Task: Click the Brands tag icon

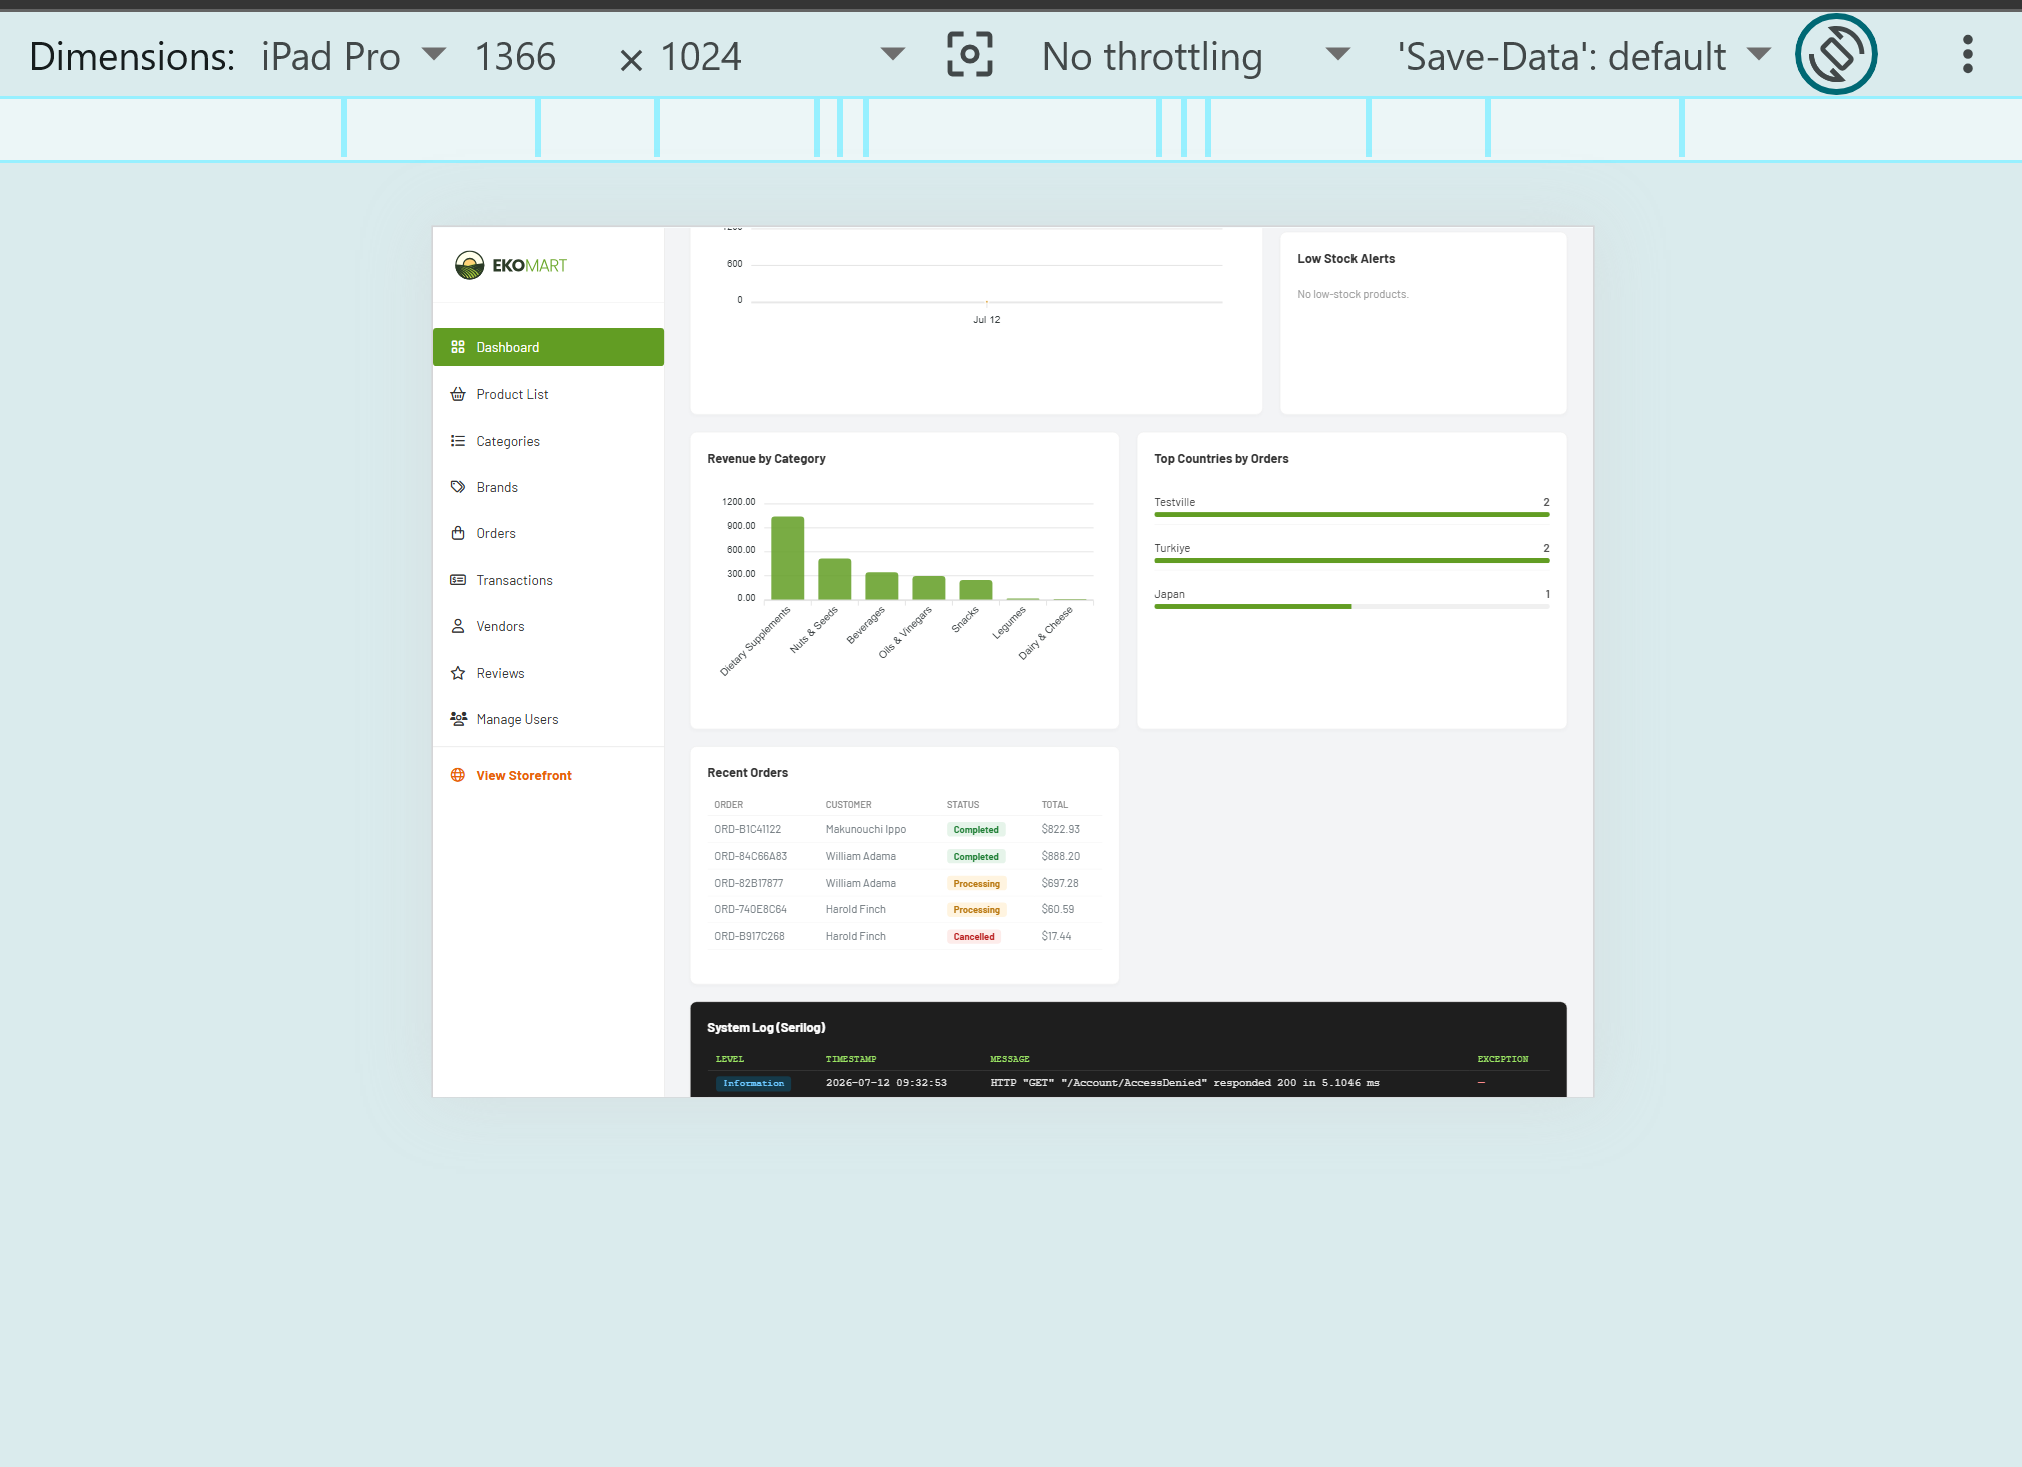Action: pos(458,487)
